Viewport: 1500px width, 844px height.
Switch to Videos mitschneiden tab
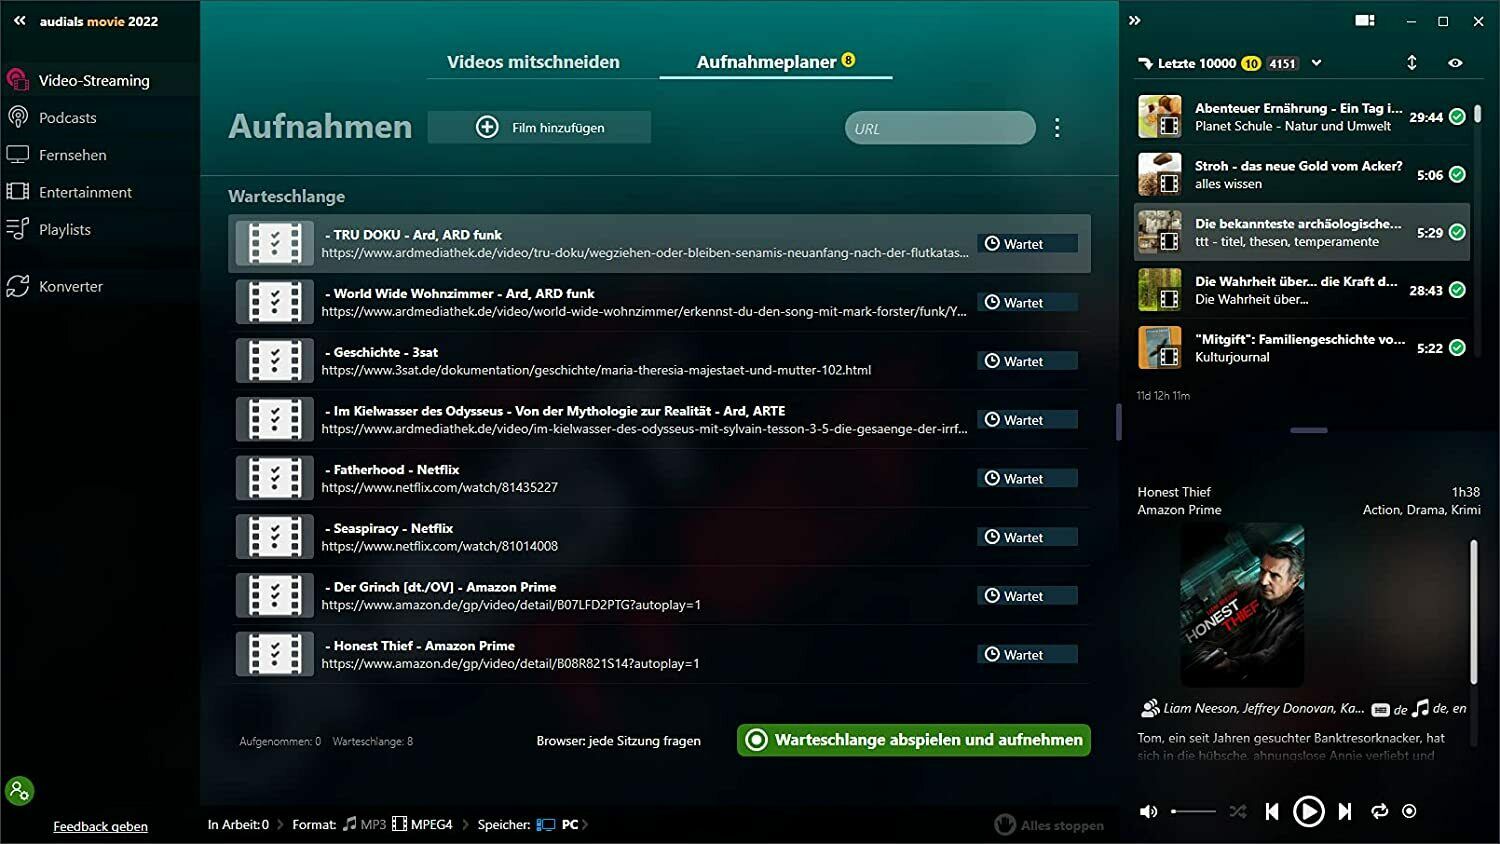coord(533,62)
